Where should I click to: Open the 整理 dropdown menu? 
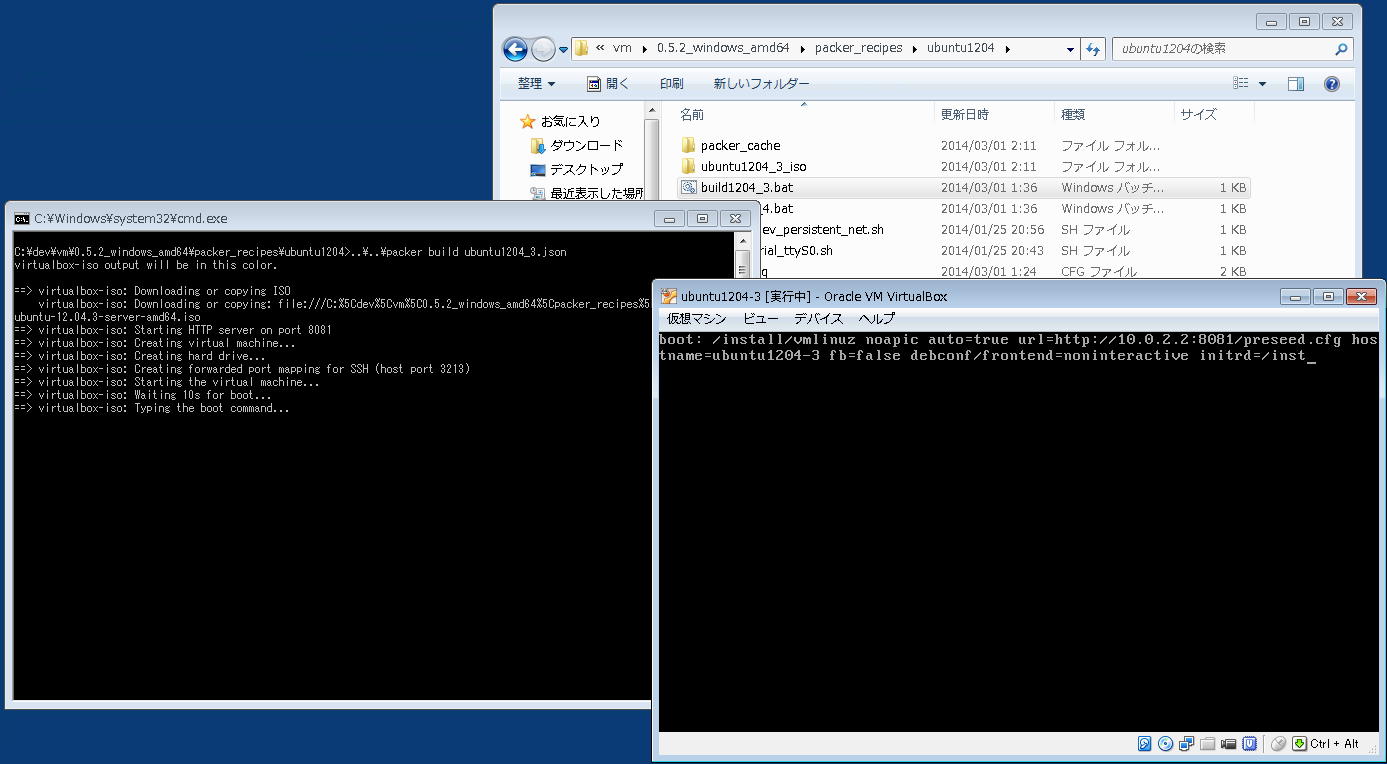click(537, 84)
